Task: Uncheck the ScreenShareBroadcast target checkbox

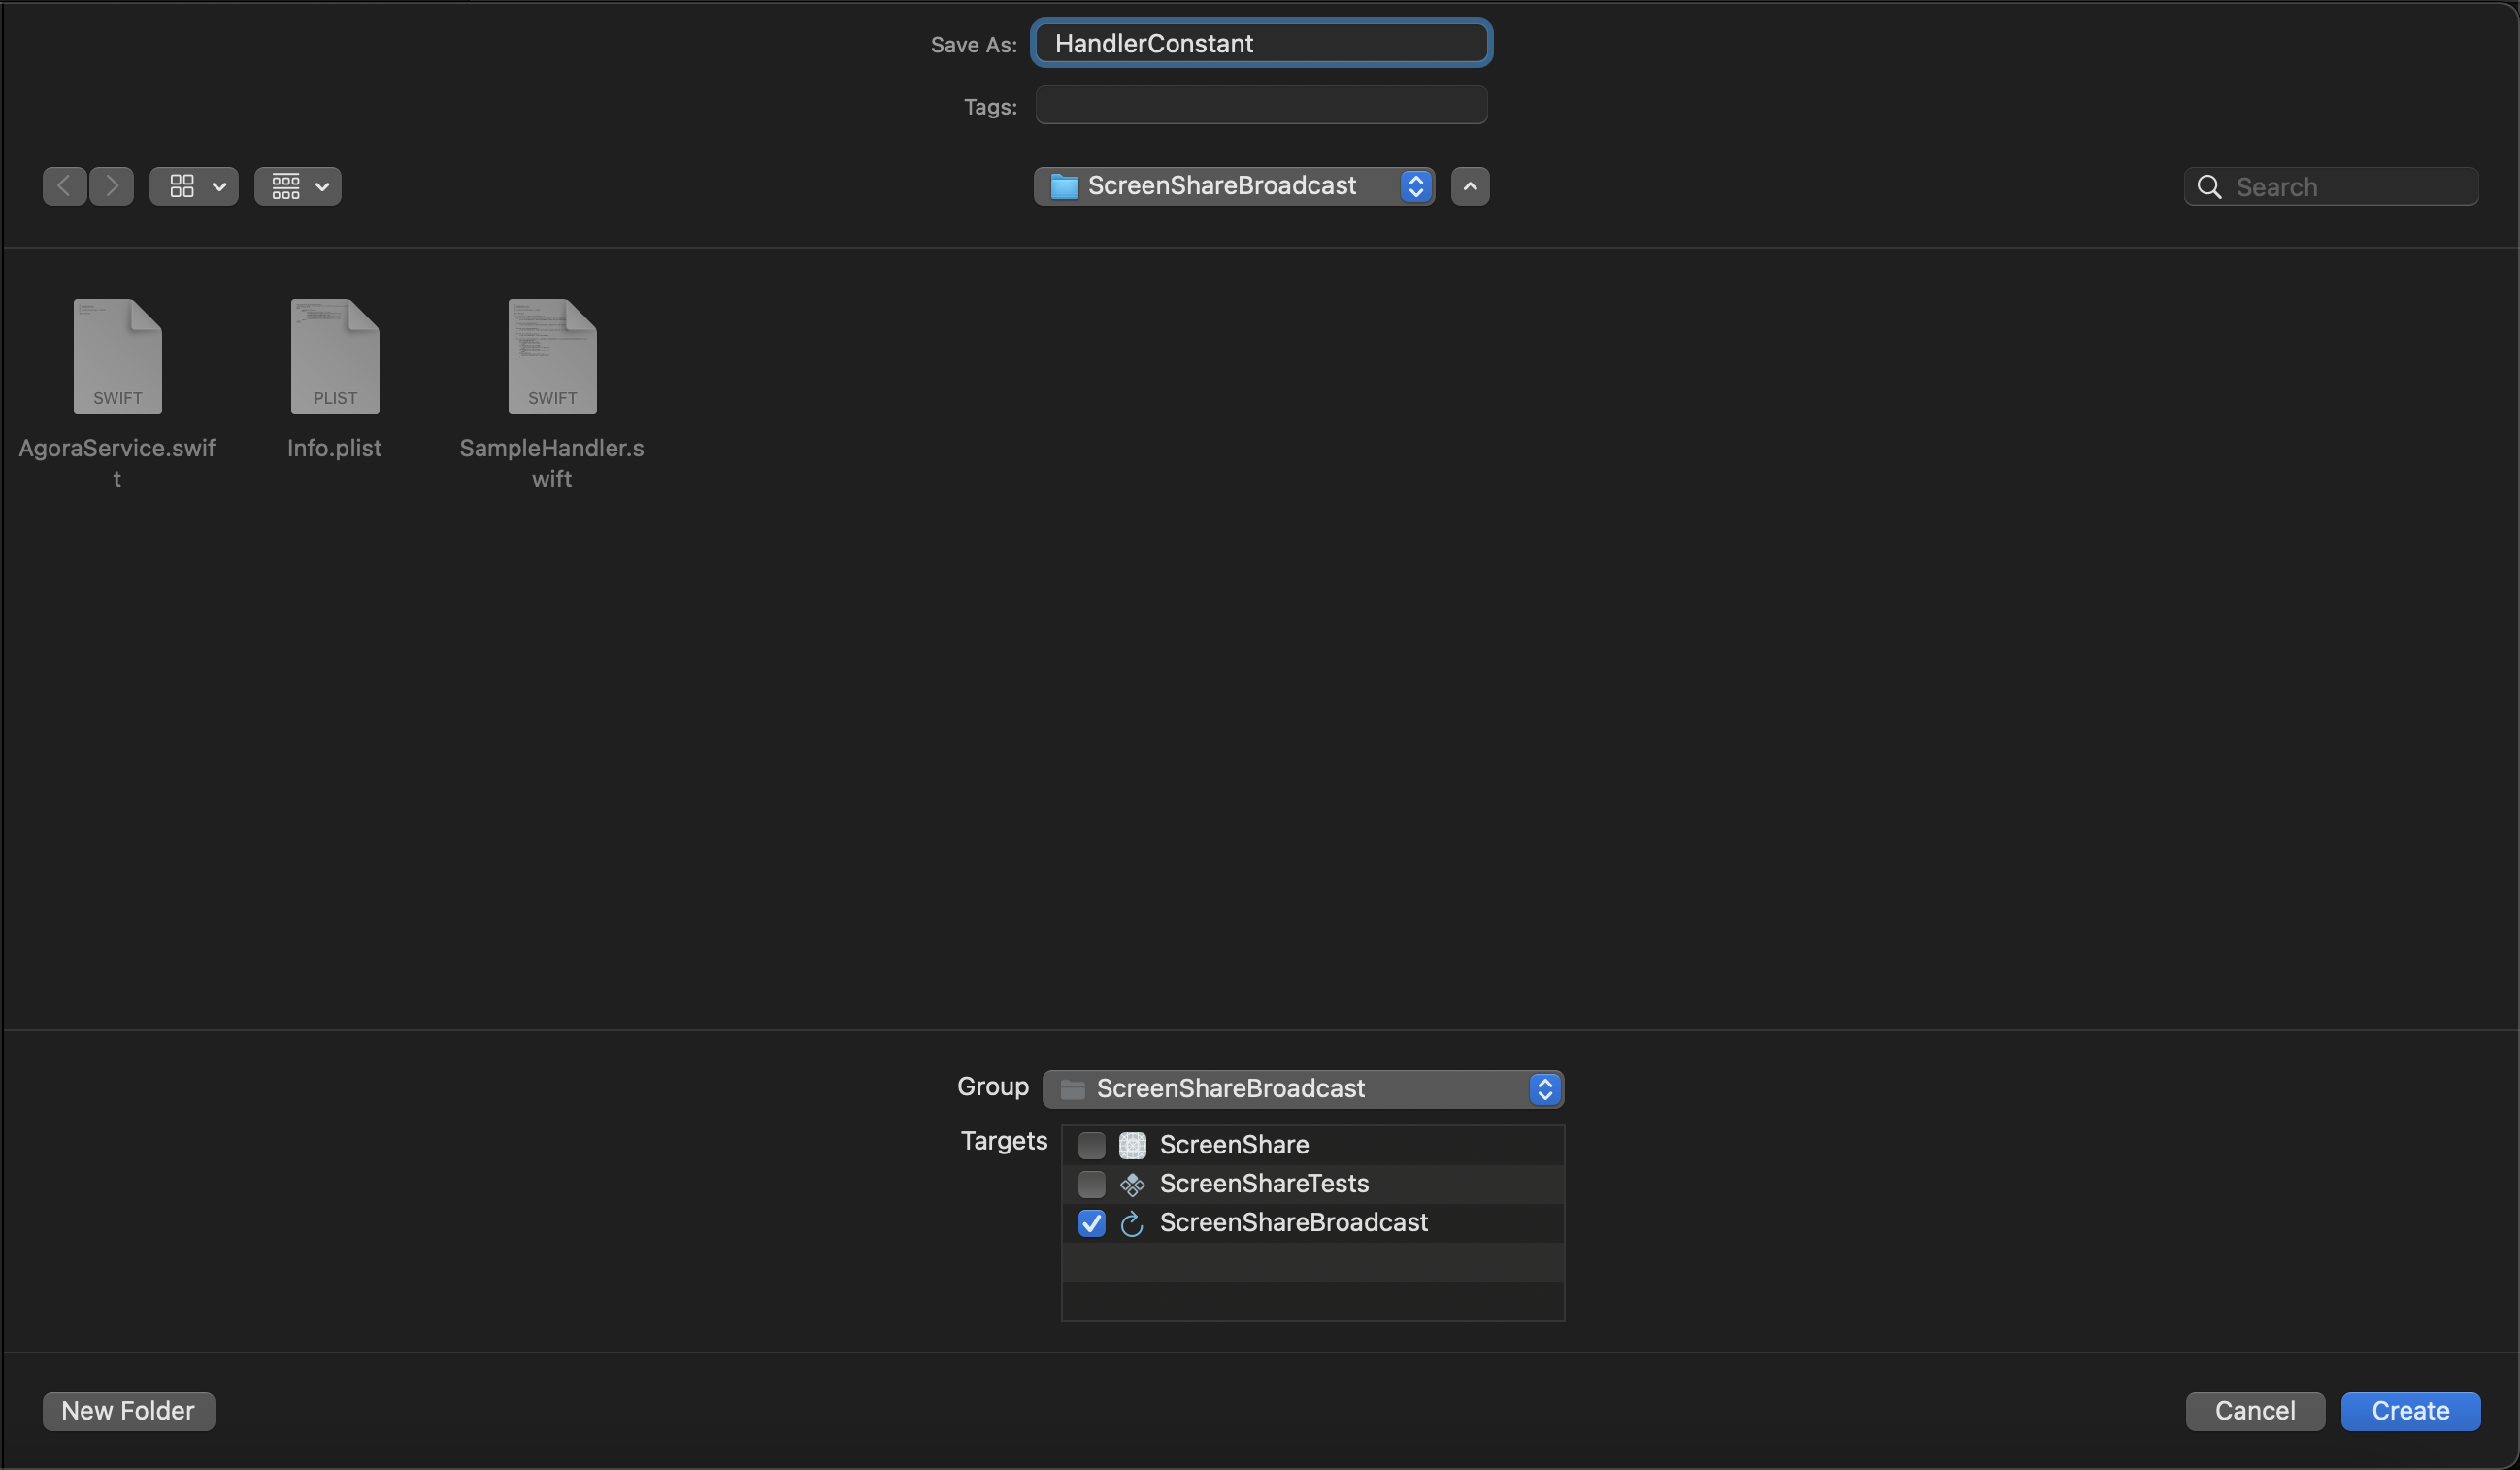Action: pyautogui.click(x=1092, y=1223)
